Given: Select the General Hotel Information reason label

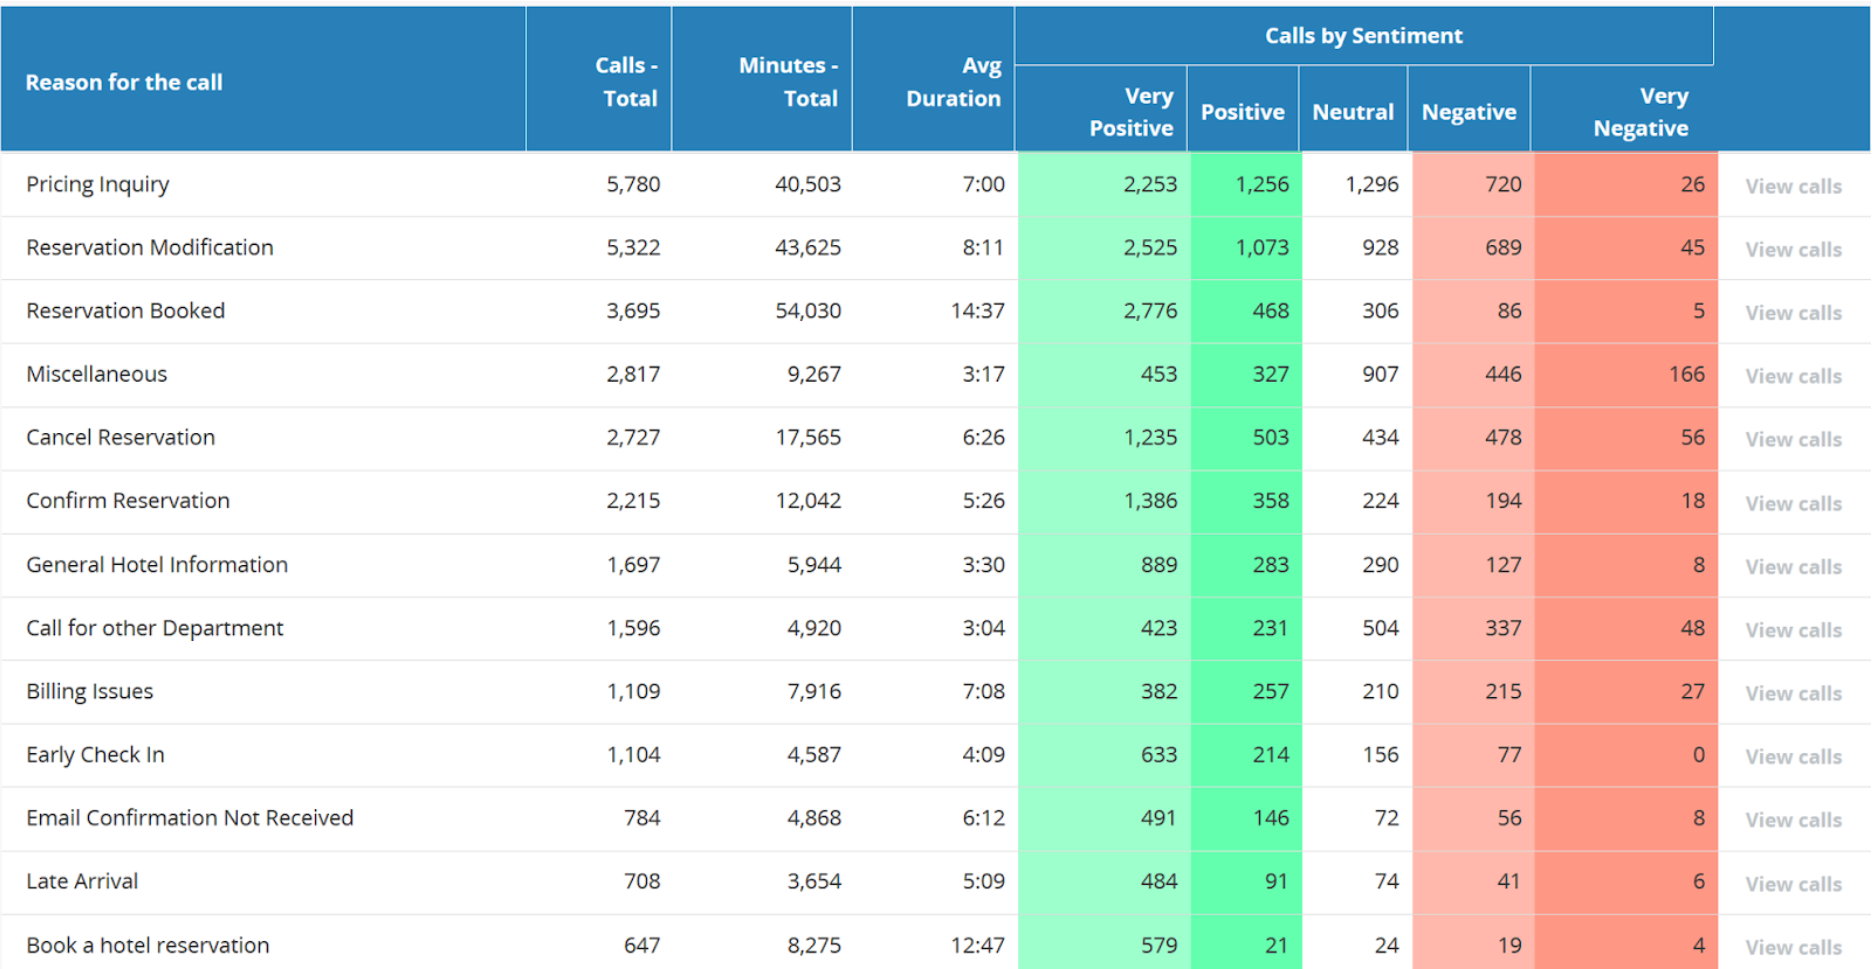Looking at the screenshot, I should [157, 564].
